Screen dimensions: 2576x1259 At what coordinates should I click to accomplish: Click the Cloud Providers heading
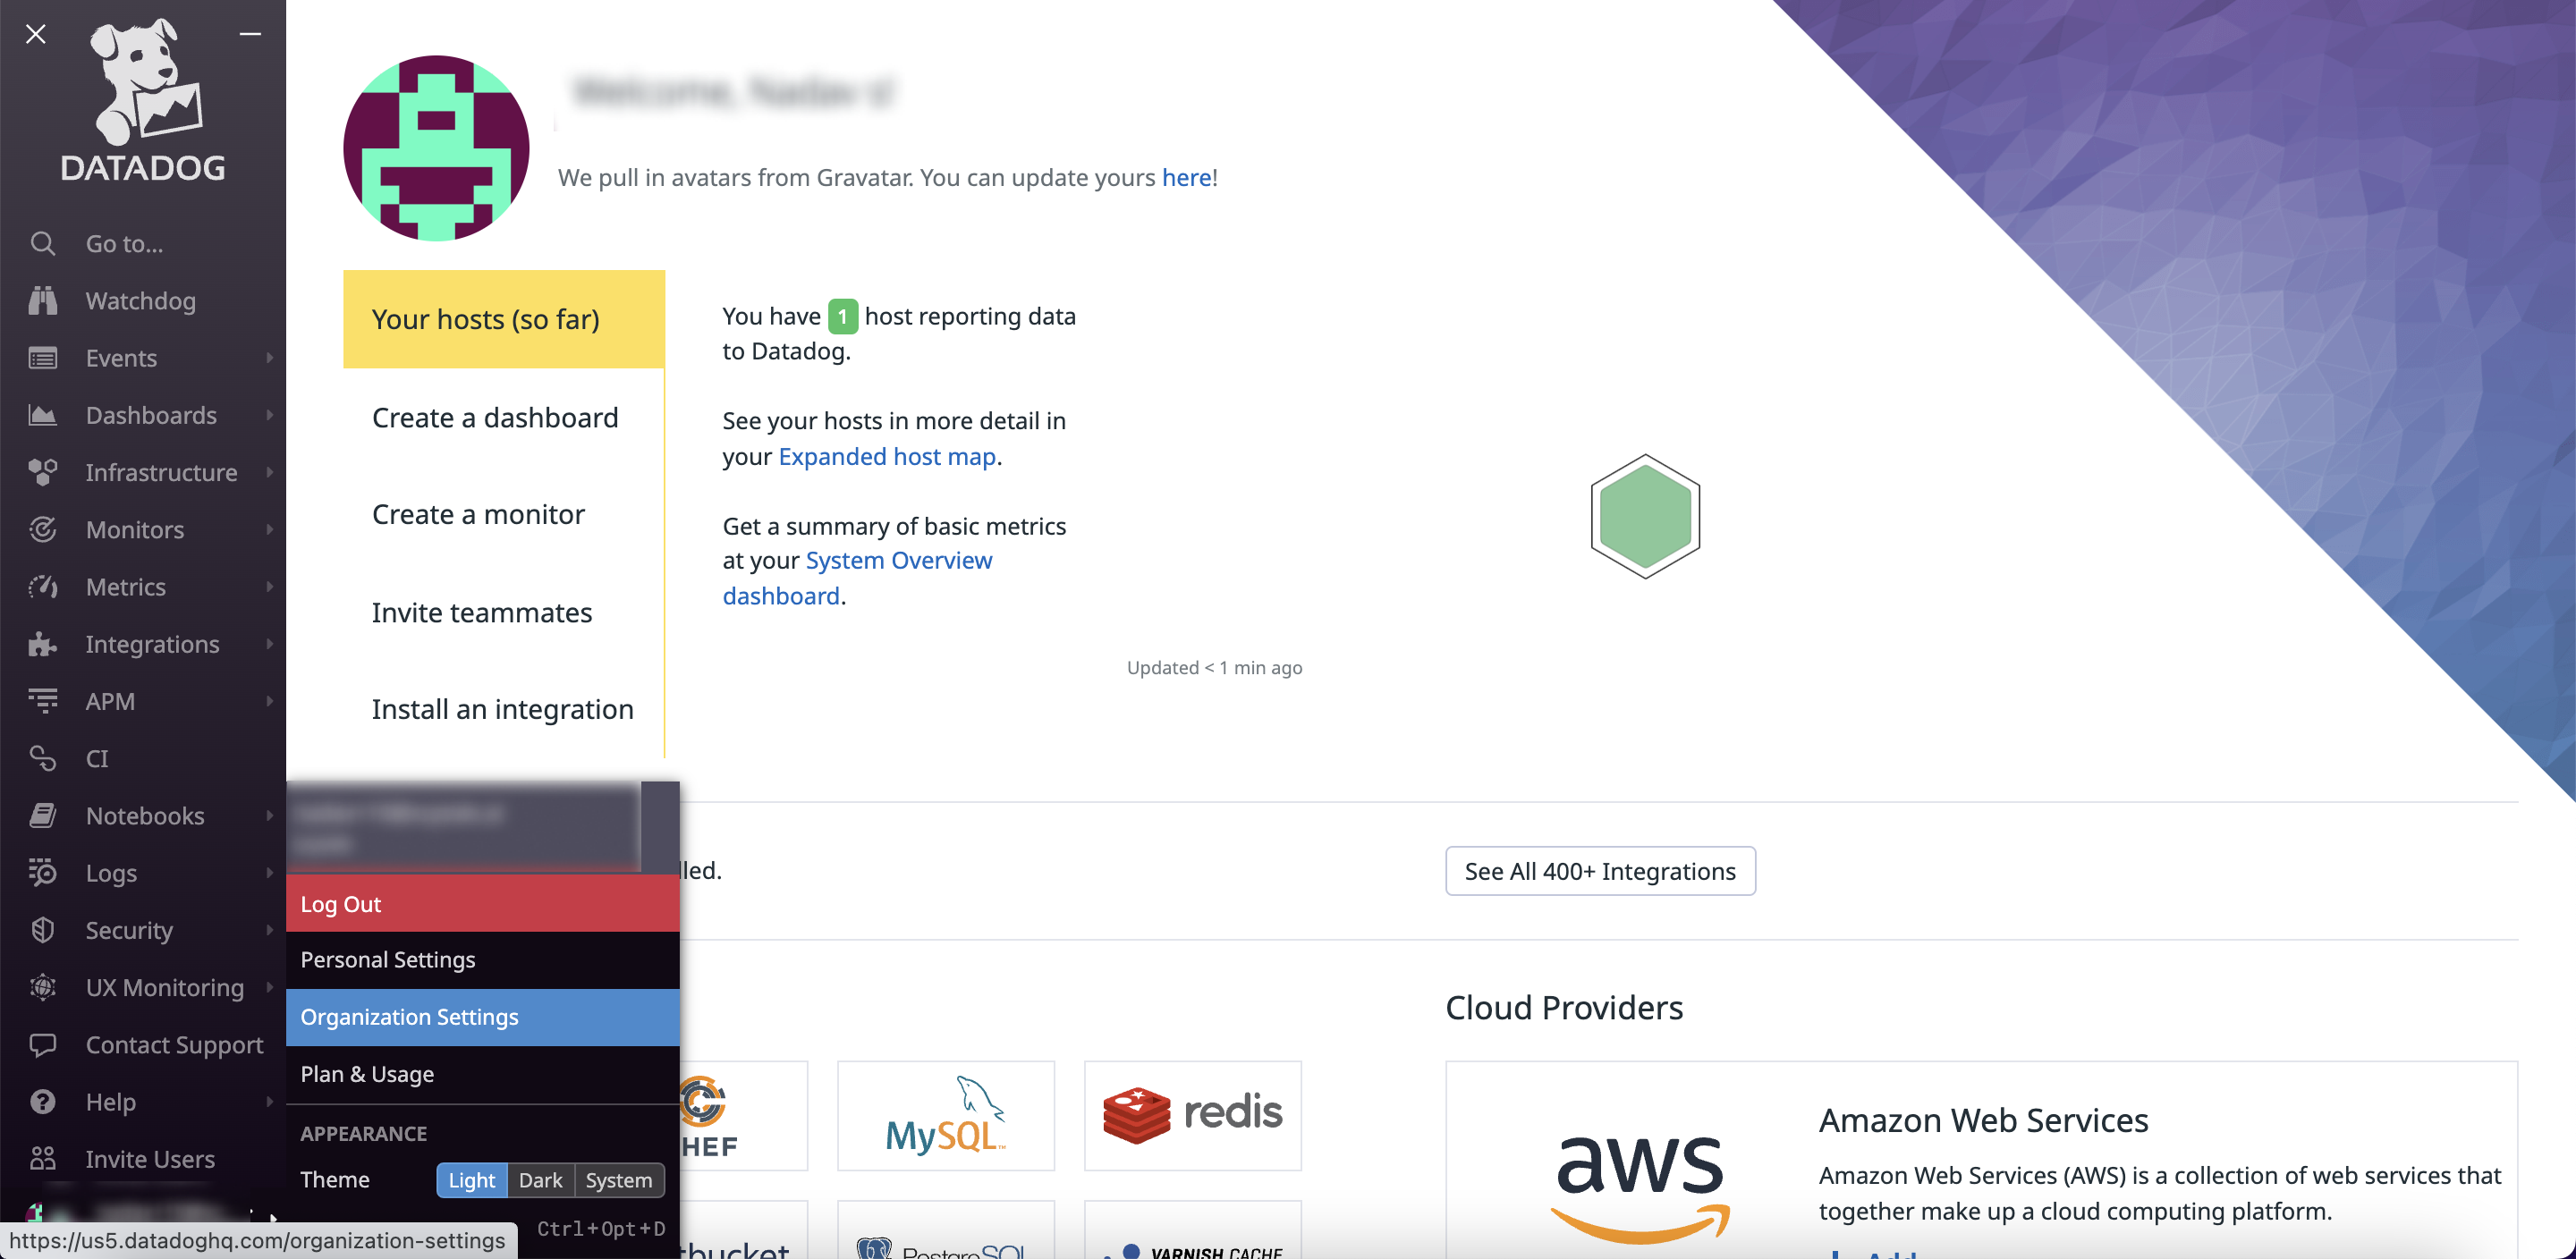point(1564,1007)
